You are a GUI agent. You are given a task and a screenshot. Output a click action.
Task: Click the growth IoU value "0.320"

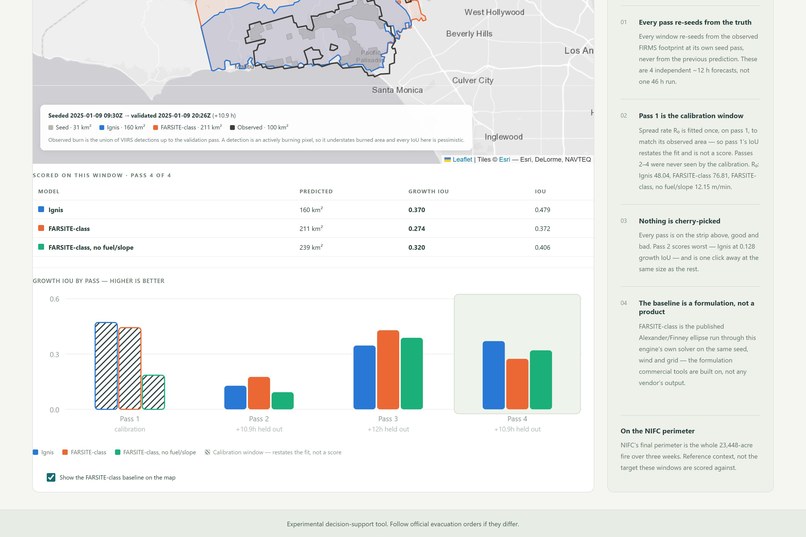417,247
